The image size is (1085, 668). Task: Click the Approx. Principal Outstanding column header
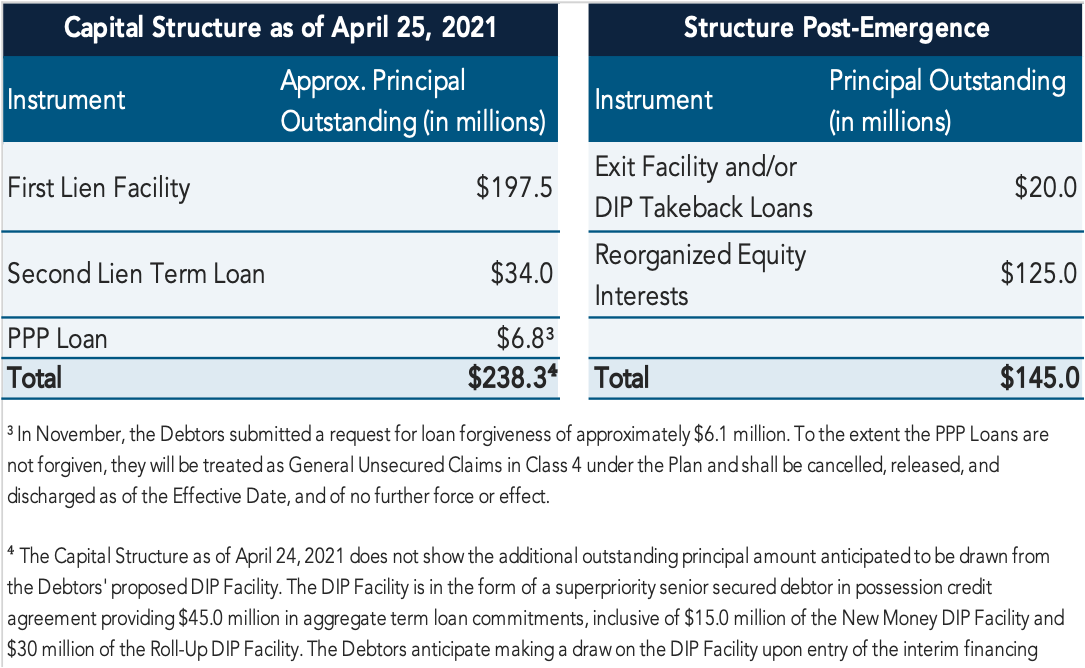413,101
